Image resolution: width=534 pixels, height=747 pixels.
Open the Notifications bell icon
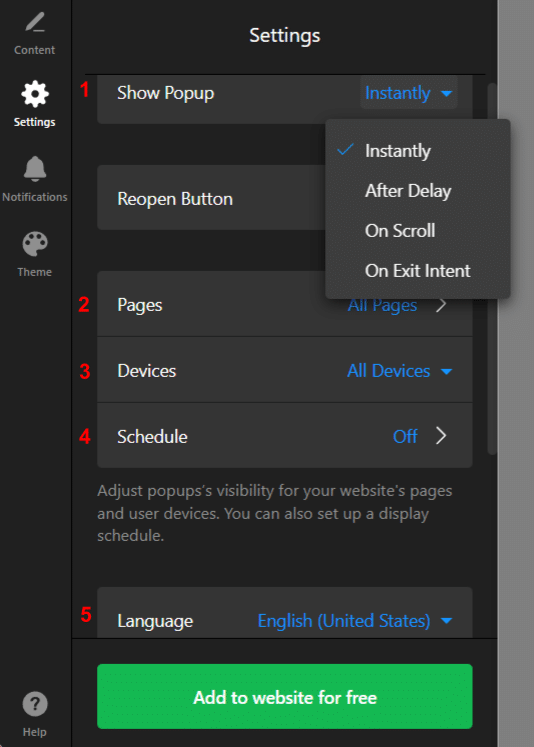click(x=35, y=169)
